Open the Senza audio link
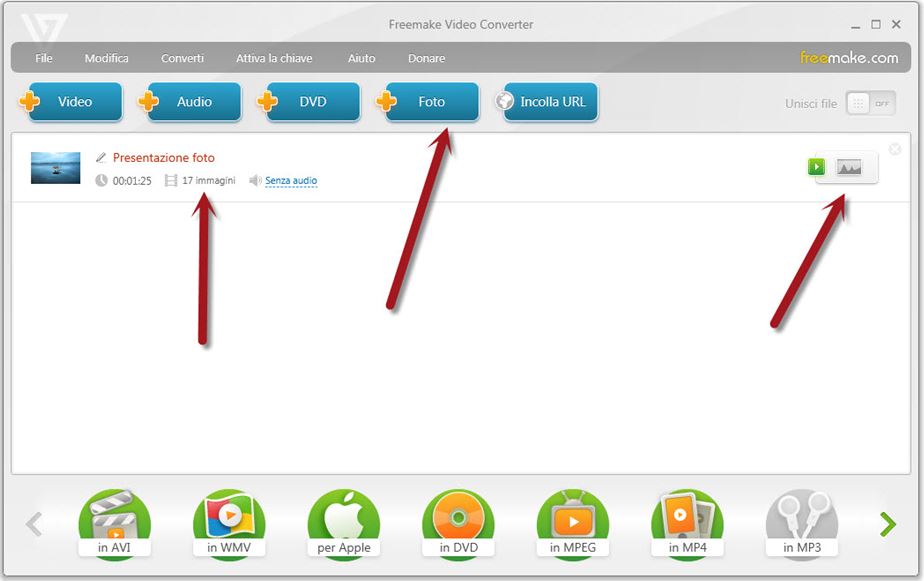924x581 pixels. [291, 180]
